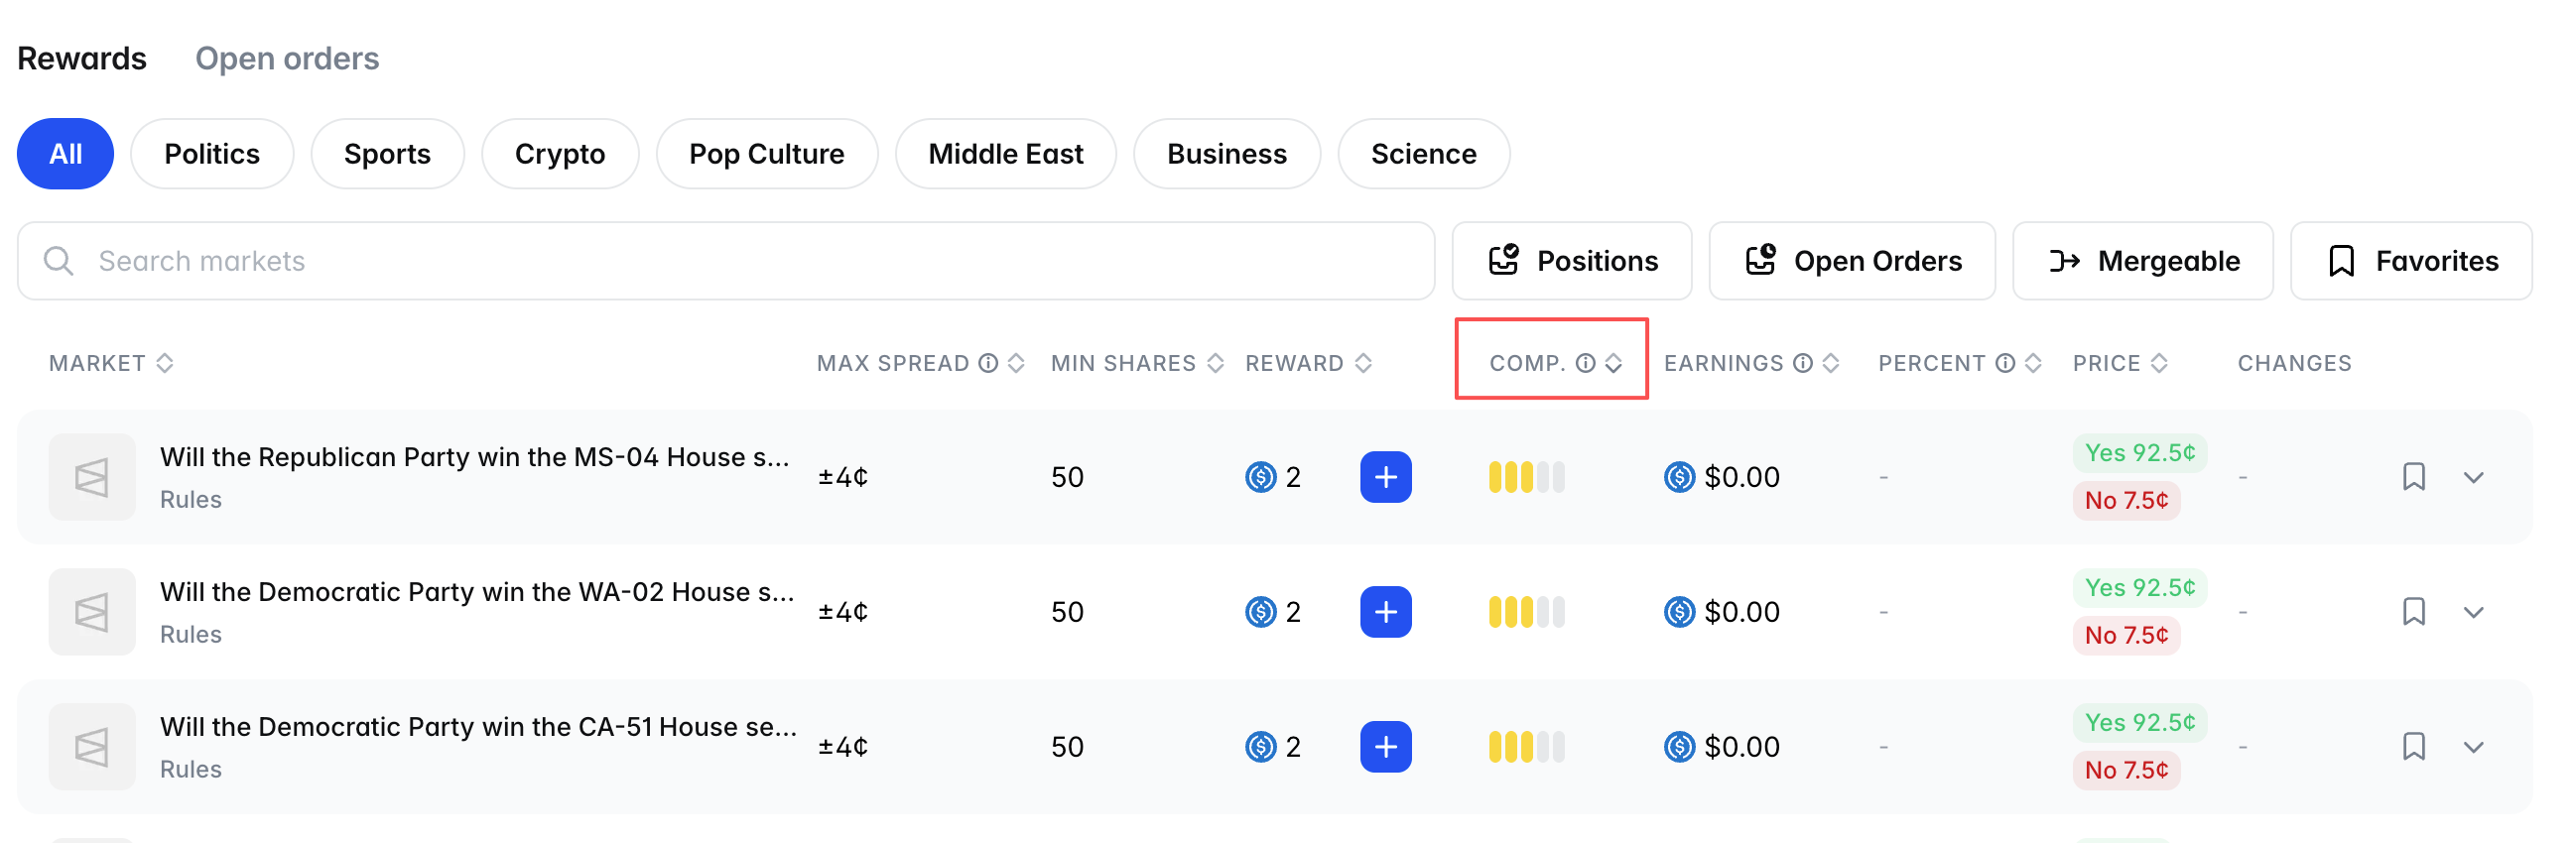The image size is (2576, 843).
Task: Expand the CA-51 House market row
Action: (2473, 748)
